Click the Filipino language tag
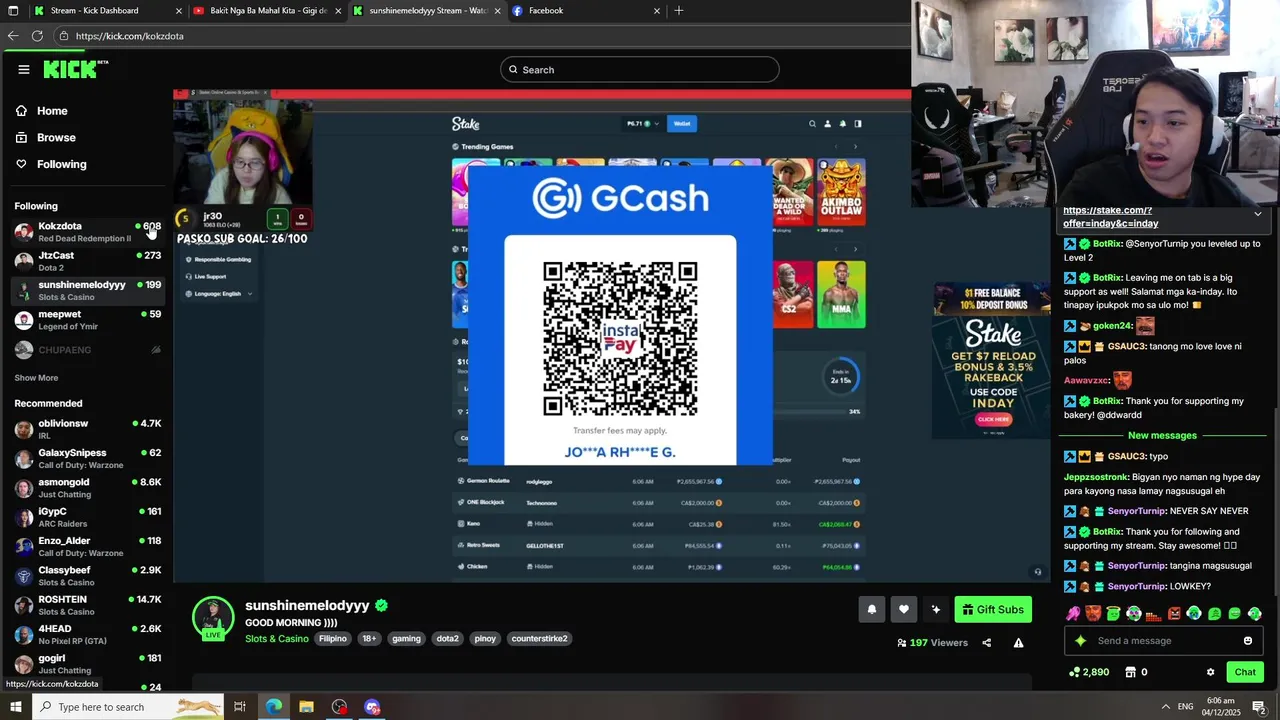 333,639
